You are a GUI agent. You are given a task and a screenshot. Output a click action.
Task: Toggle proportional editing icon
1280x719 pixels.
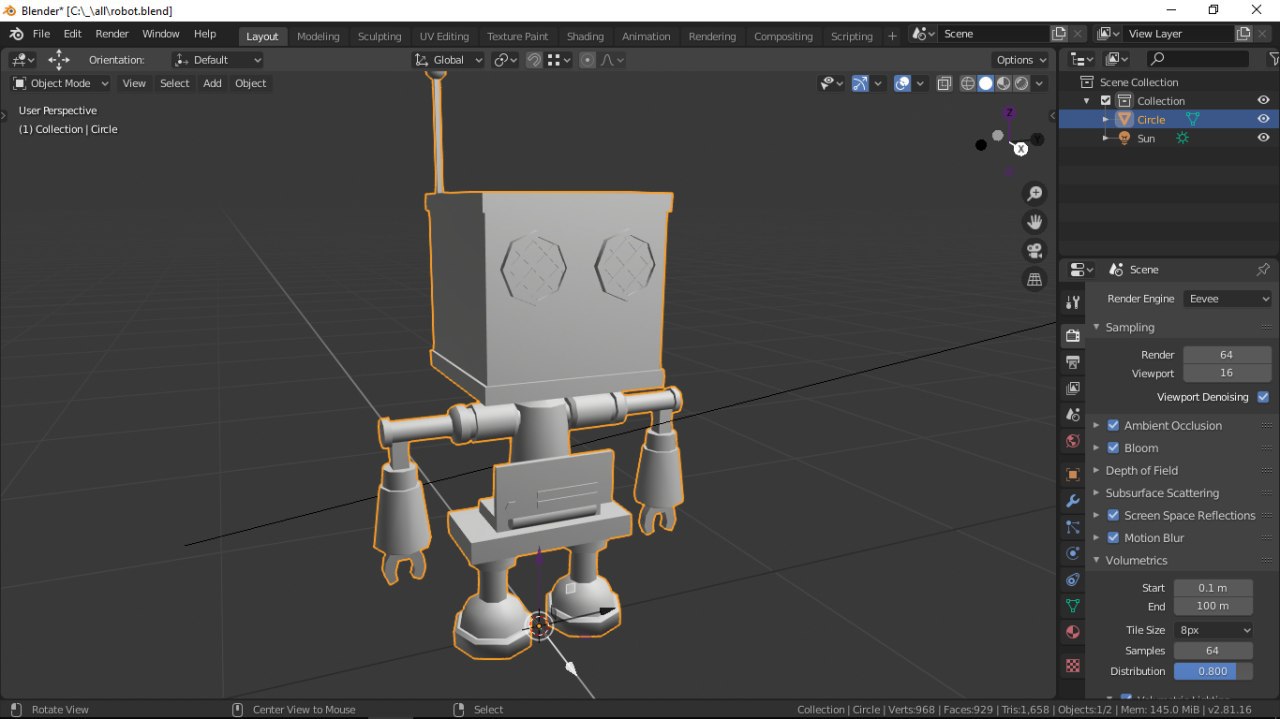(x=587, y=60)
